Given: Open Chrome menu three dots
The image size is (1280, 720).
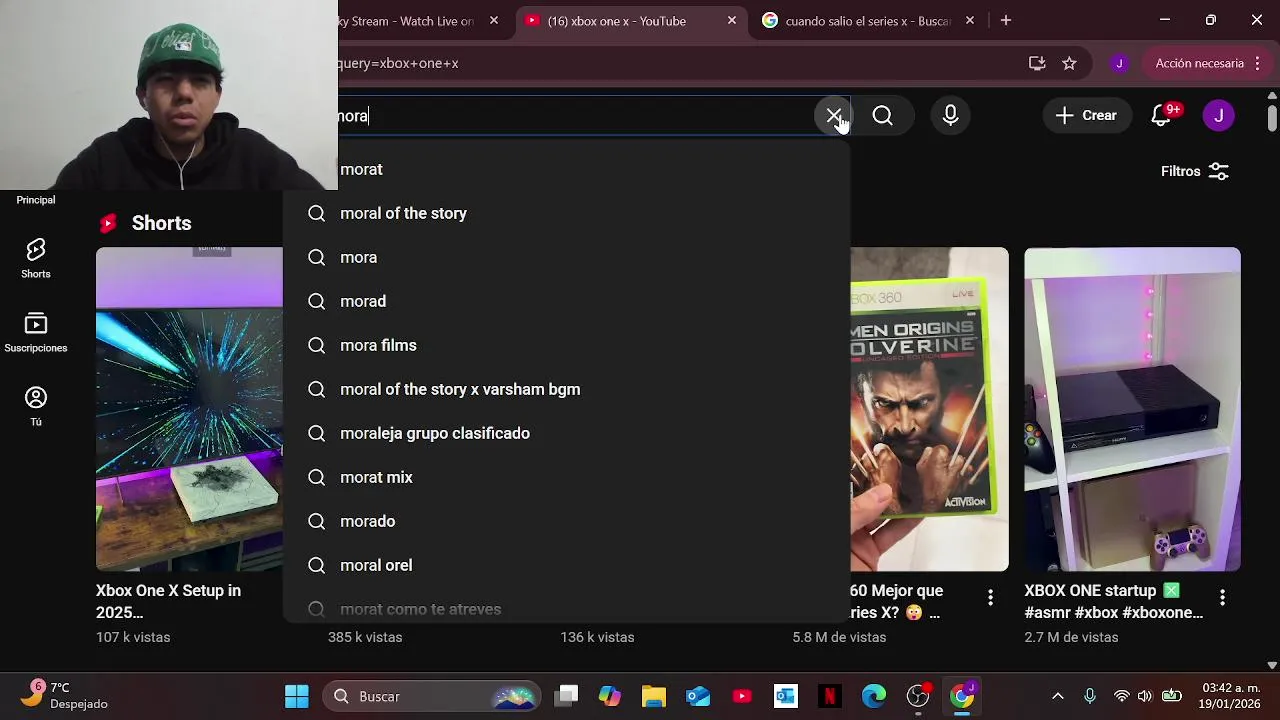Looking at the screenshot, I should (x=1256, y=63).
